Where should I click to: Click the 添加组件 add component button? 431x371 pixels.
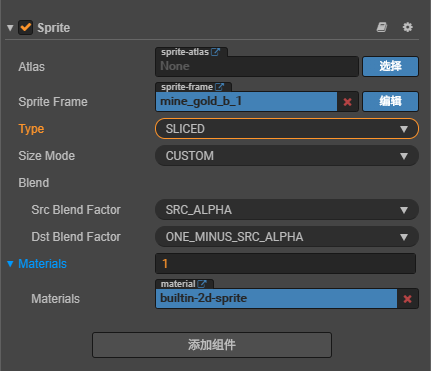coord(212,345)
